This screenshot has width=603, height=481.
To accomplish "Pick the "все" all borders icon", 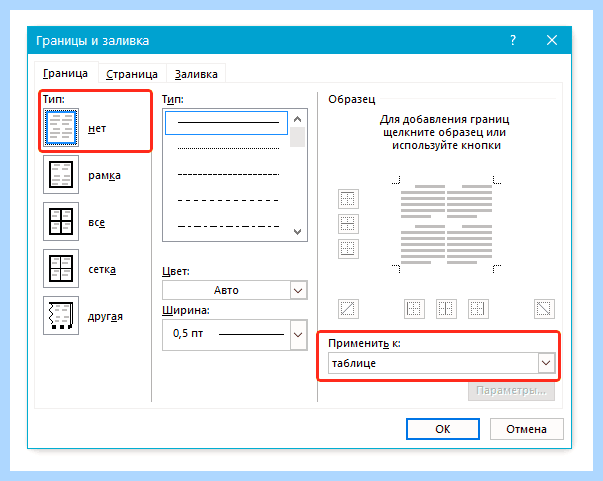I will coord(61,221).
